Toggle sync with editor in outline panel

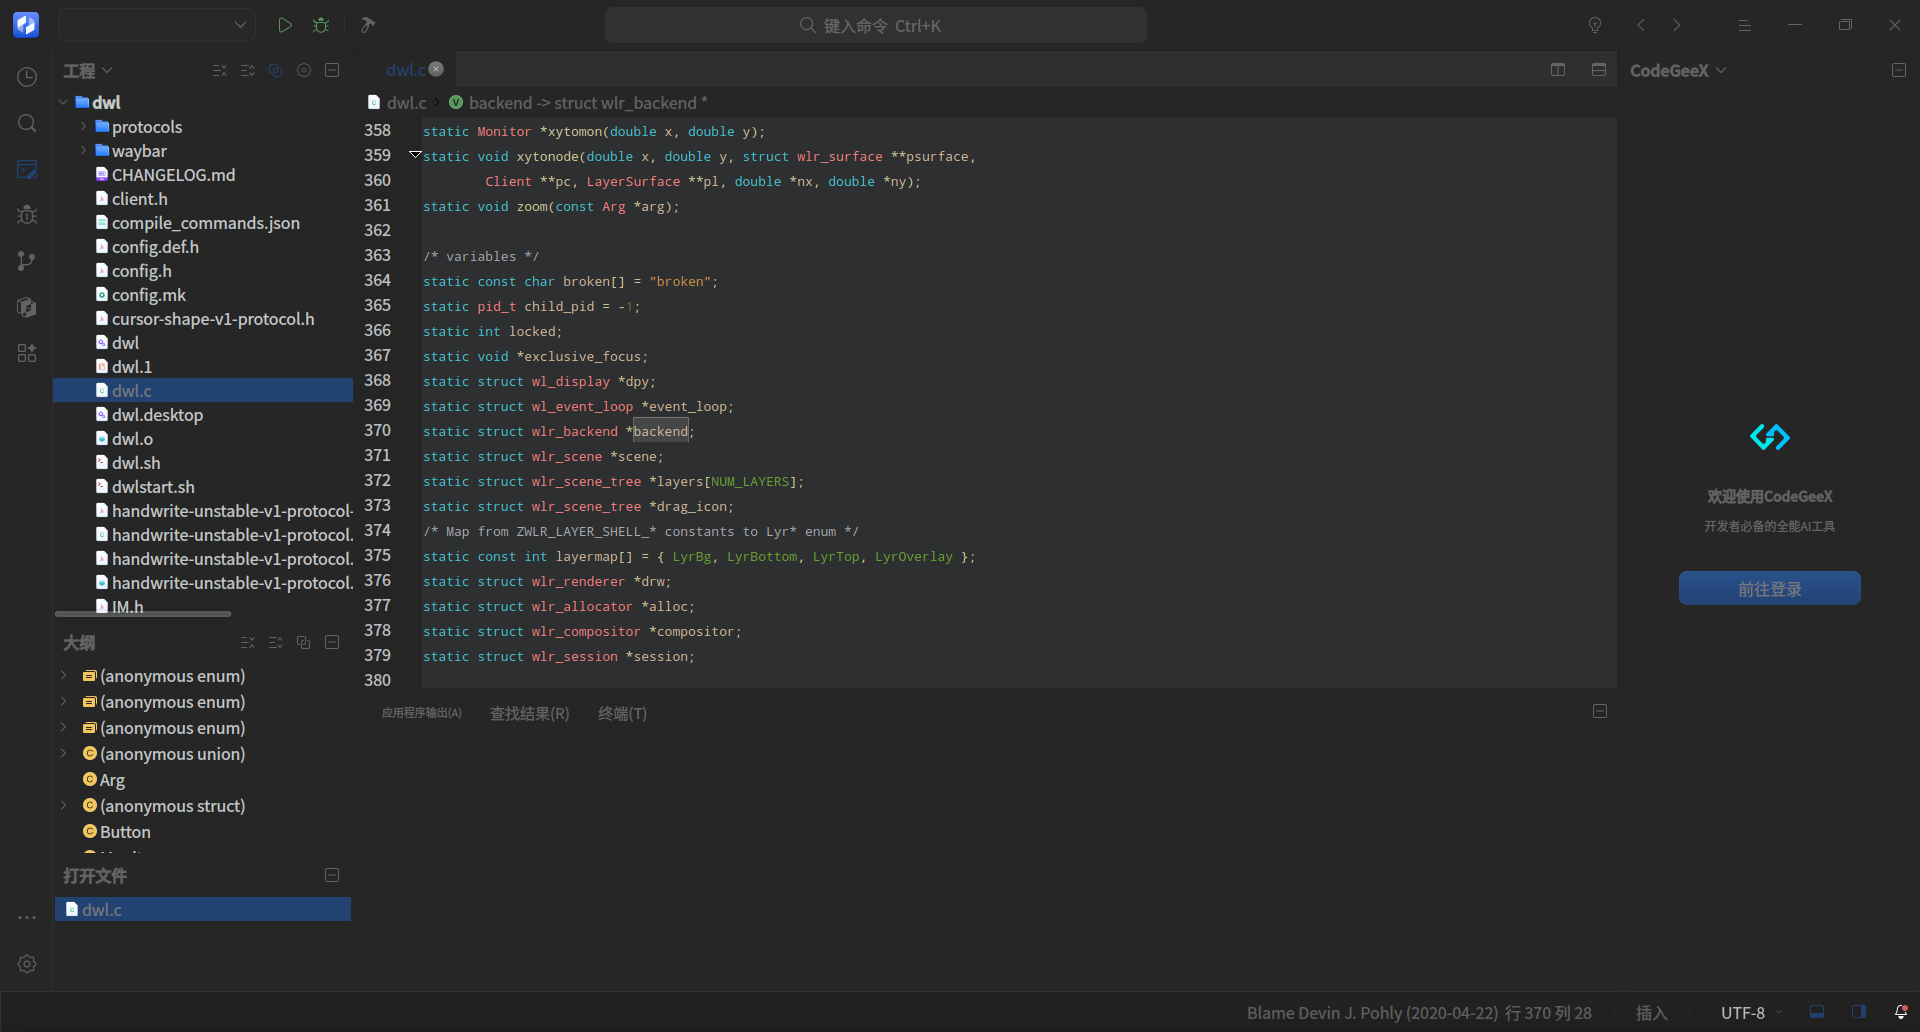point(304,642)
